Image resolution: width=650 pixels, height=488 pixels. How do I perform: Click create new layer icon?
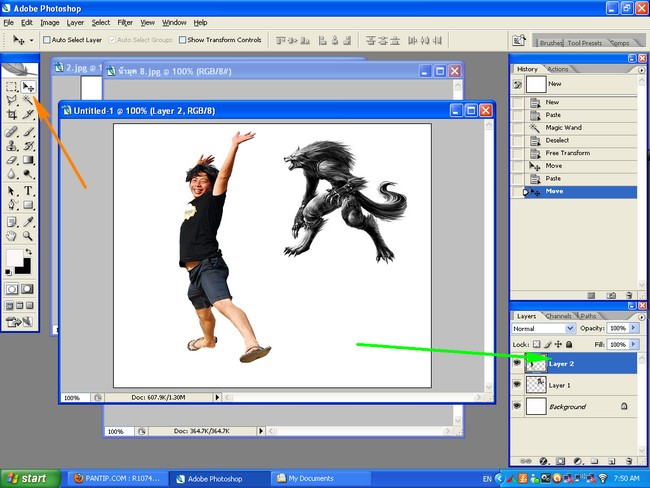click(611, 461)
